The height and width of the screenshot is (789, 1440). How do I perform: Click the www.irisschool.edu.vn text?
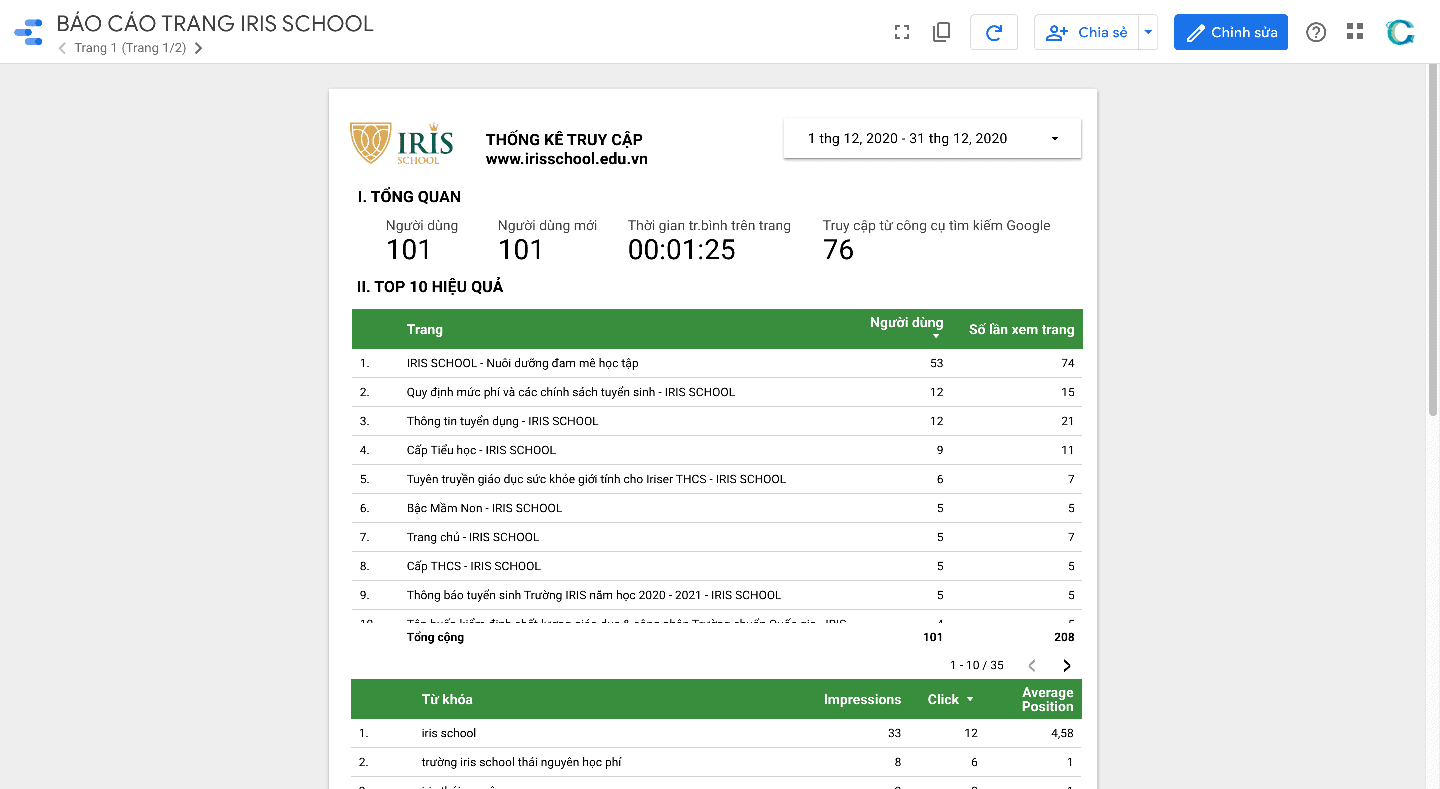click(x=566, y=159)
